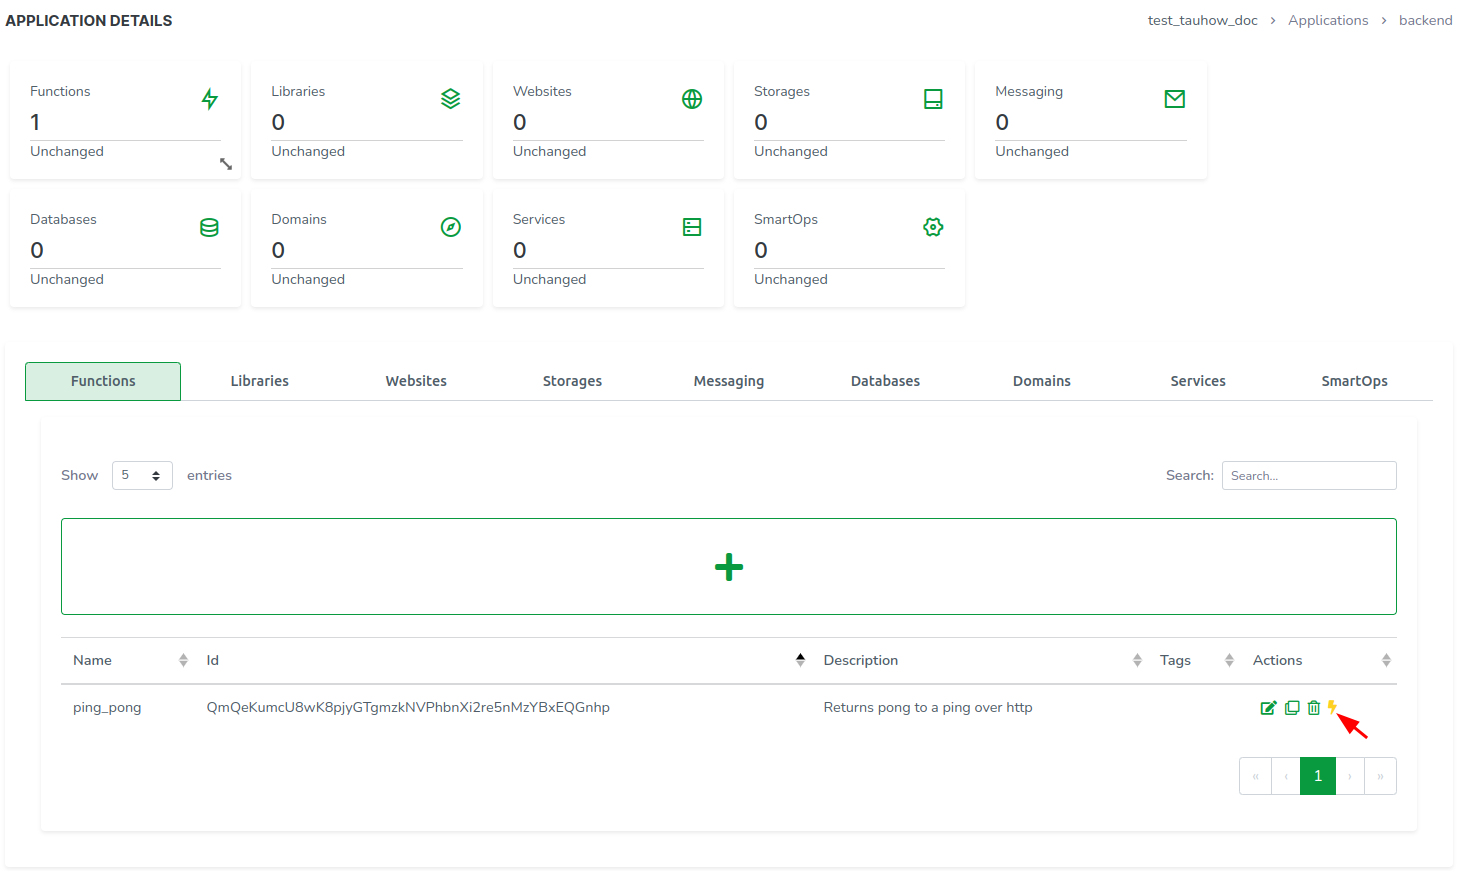
Task: Focus the Search input field
Action: (x=1308, y=476)
